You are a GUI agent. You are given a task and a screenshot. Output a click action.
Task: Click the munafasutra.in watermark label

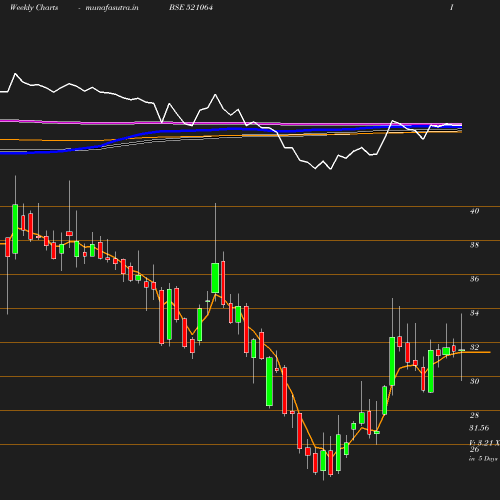112,7
